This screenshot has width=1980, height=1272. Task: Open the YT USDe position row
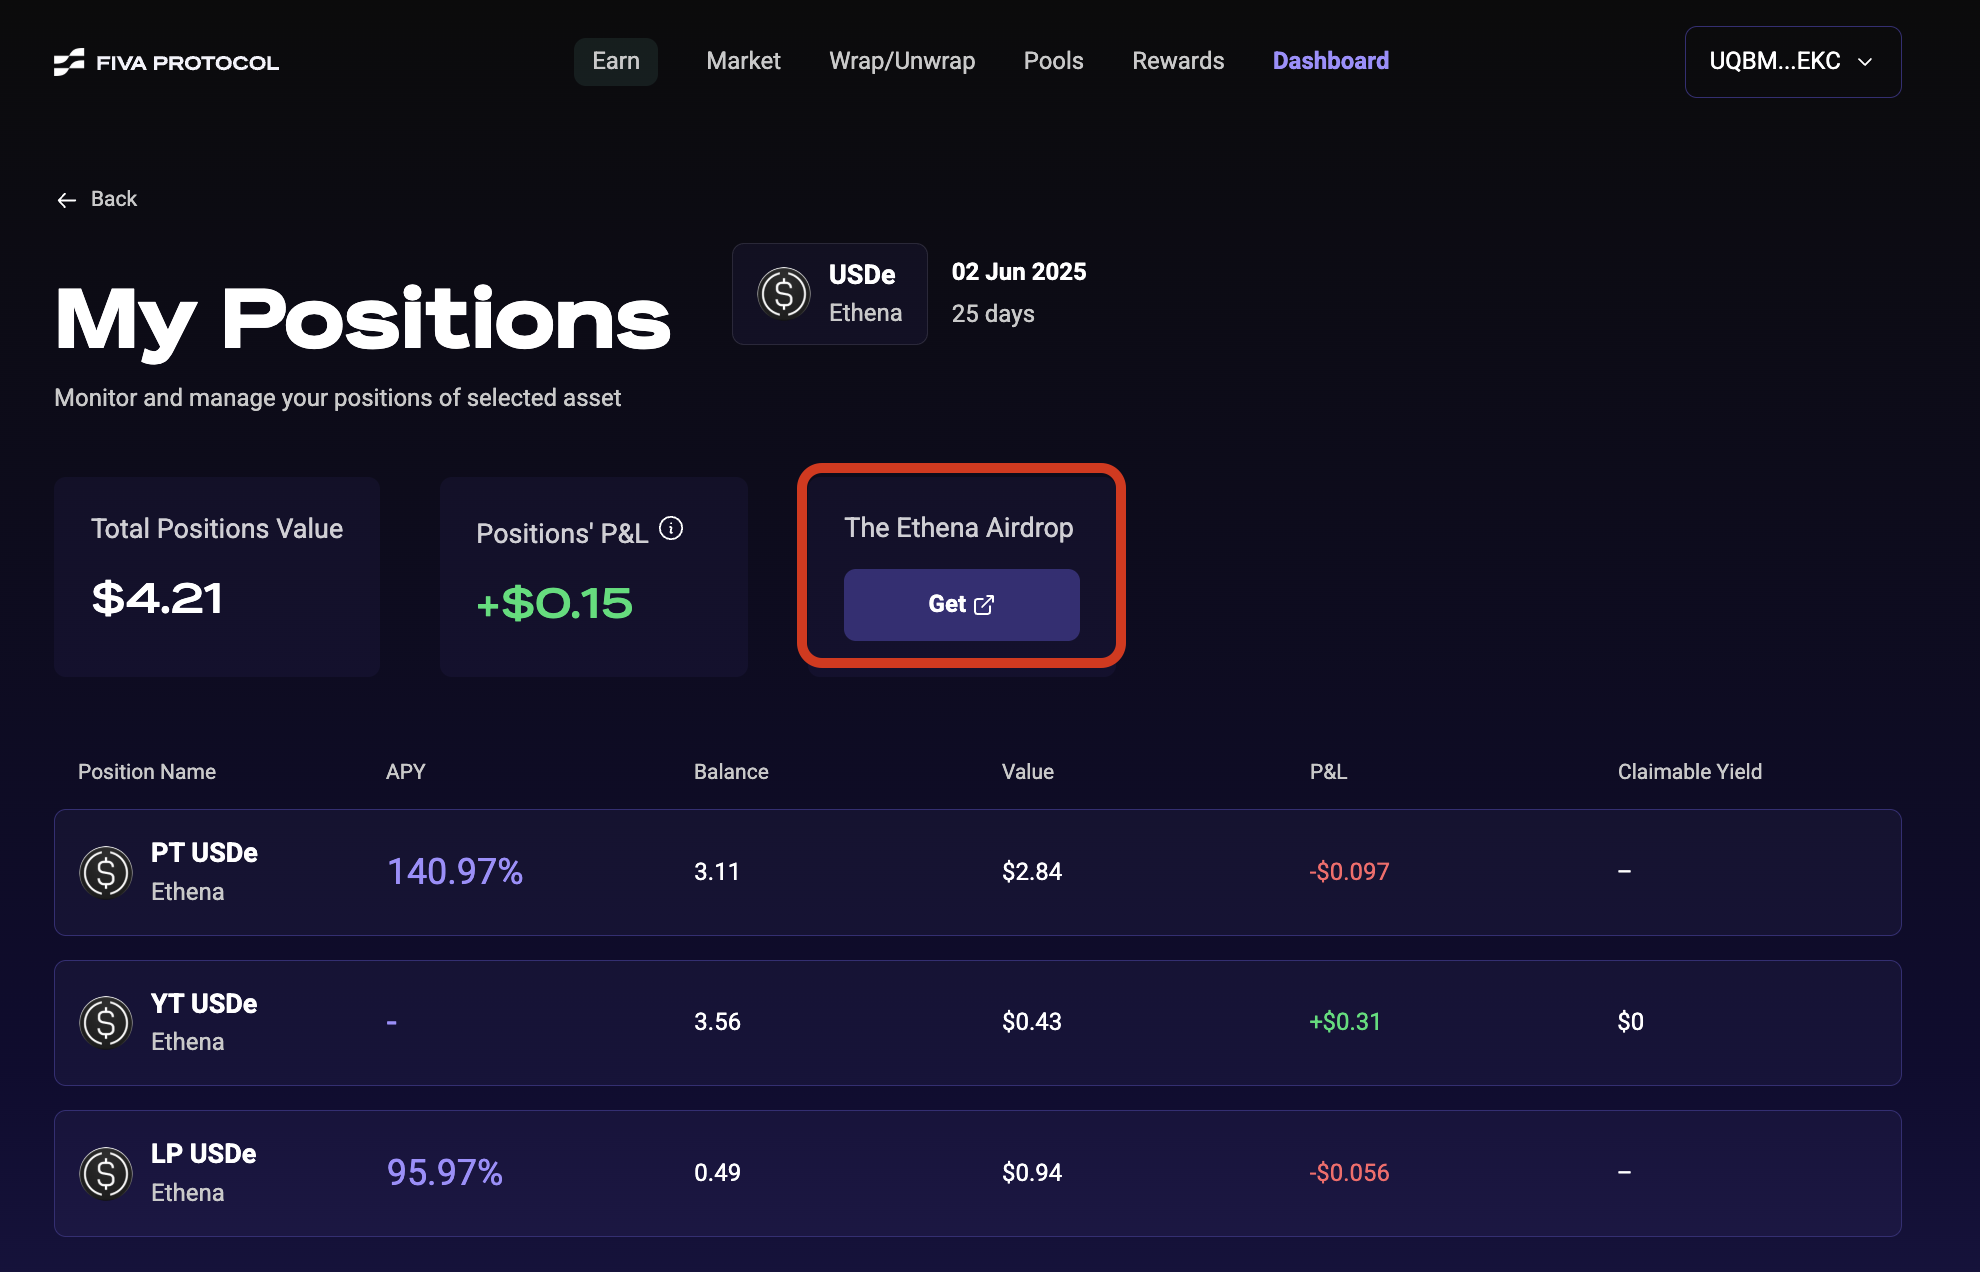tap(977, 1023)
